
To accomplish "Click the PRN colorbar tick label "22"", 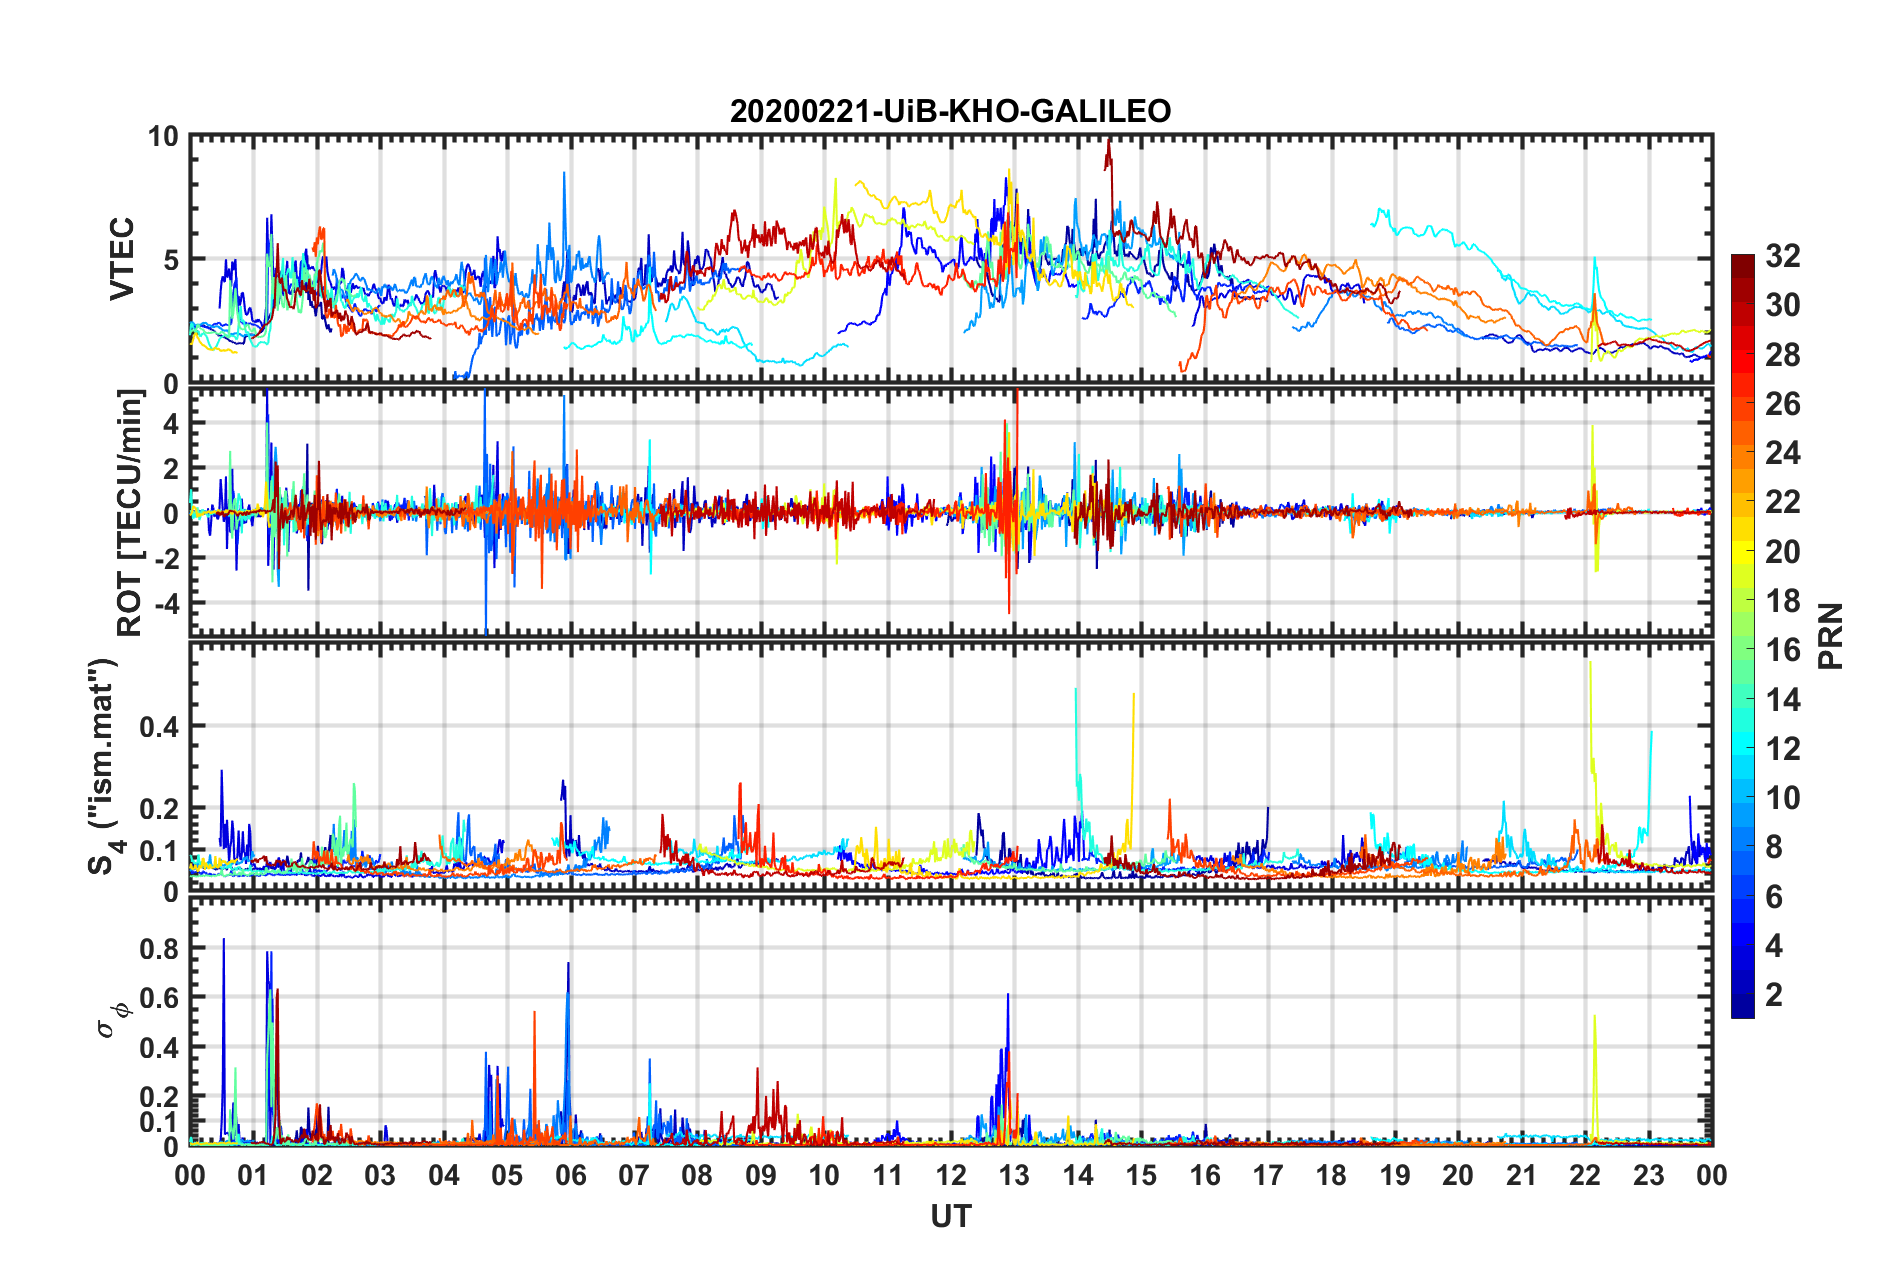I will tap(1782, 502).
